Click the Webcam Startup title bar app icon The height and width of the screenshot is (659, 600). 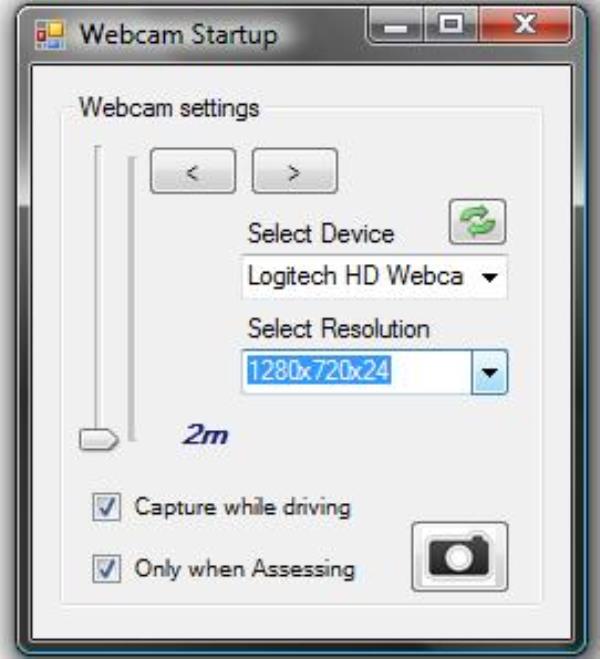[50, 35]
